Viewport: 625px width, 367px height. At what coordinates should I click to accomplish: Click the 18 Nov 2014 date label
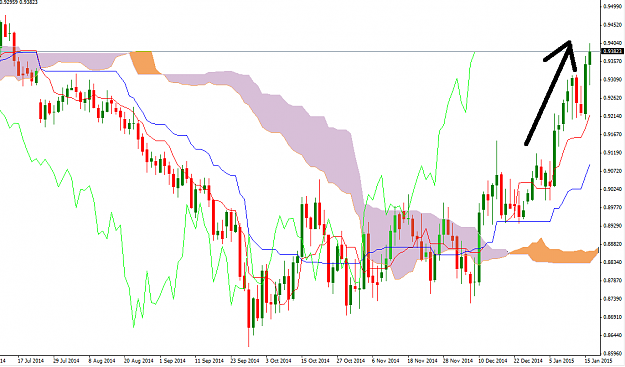click(x=422, y=361)
